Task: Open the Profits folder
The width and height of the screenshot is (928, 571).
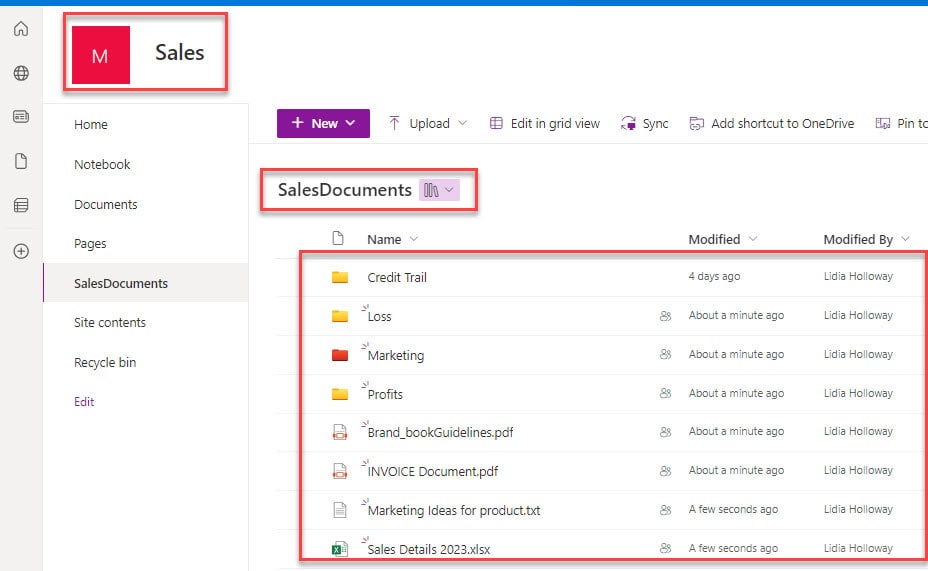Action: click(x=385, y=395)
